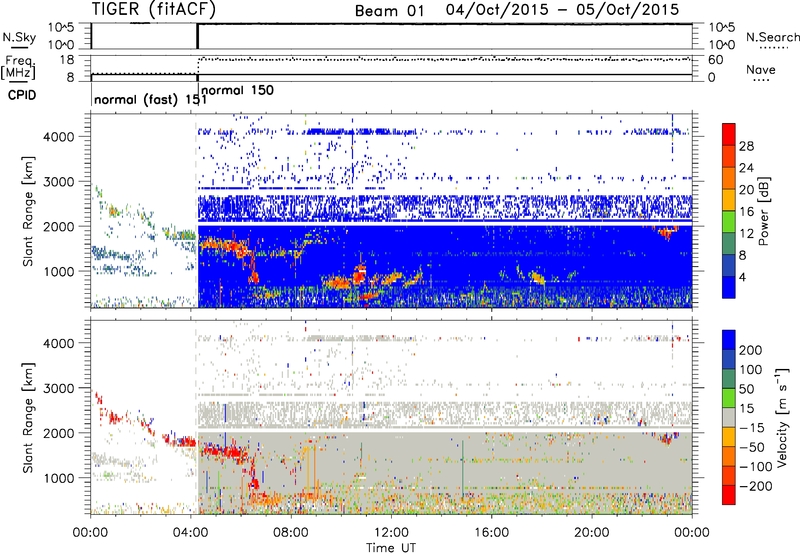Click the '12:00' time axis tick label
The image size is (800, 554).
tap(391, 533)
